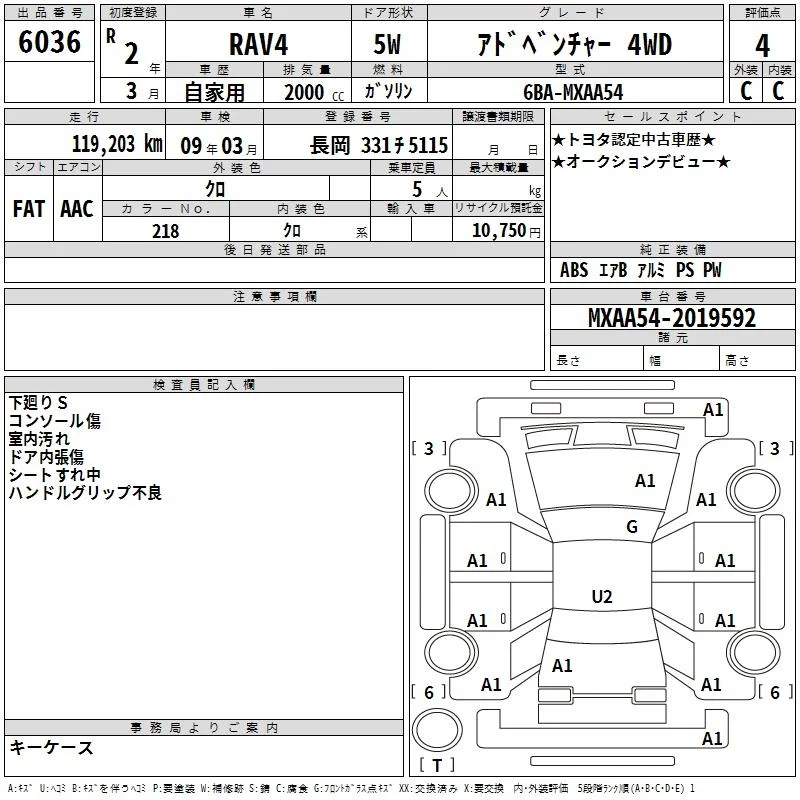
Task: Click the spare tire [ T ] label
Action: 437,765
